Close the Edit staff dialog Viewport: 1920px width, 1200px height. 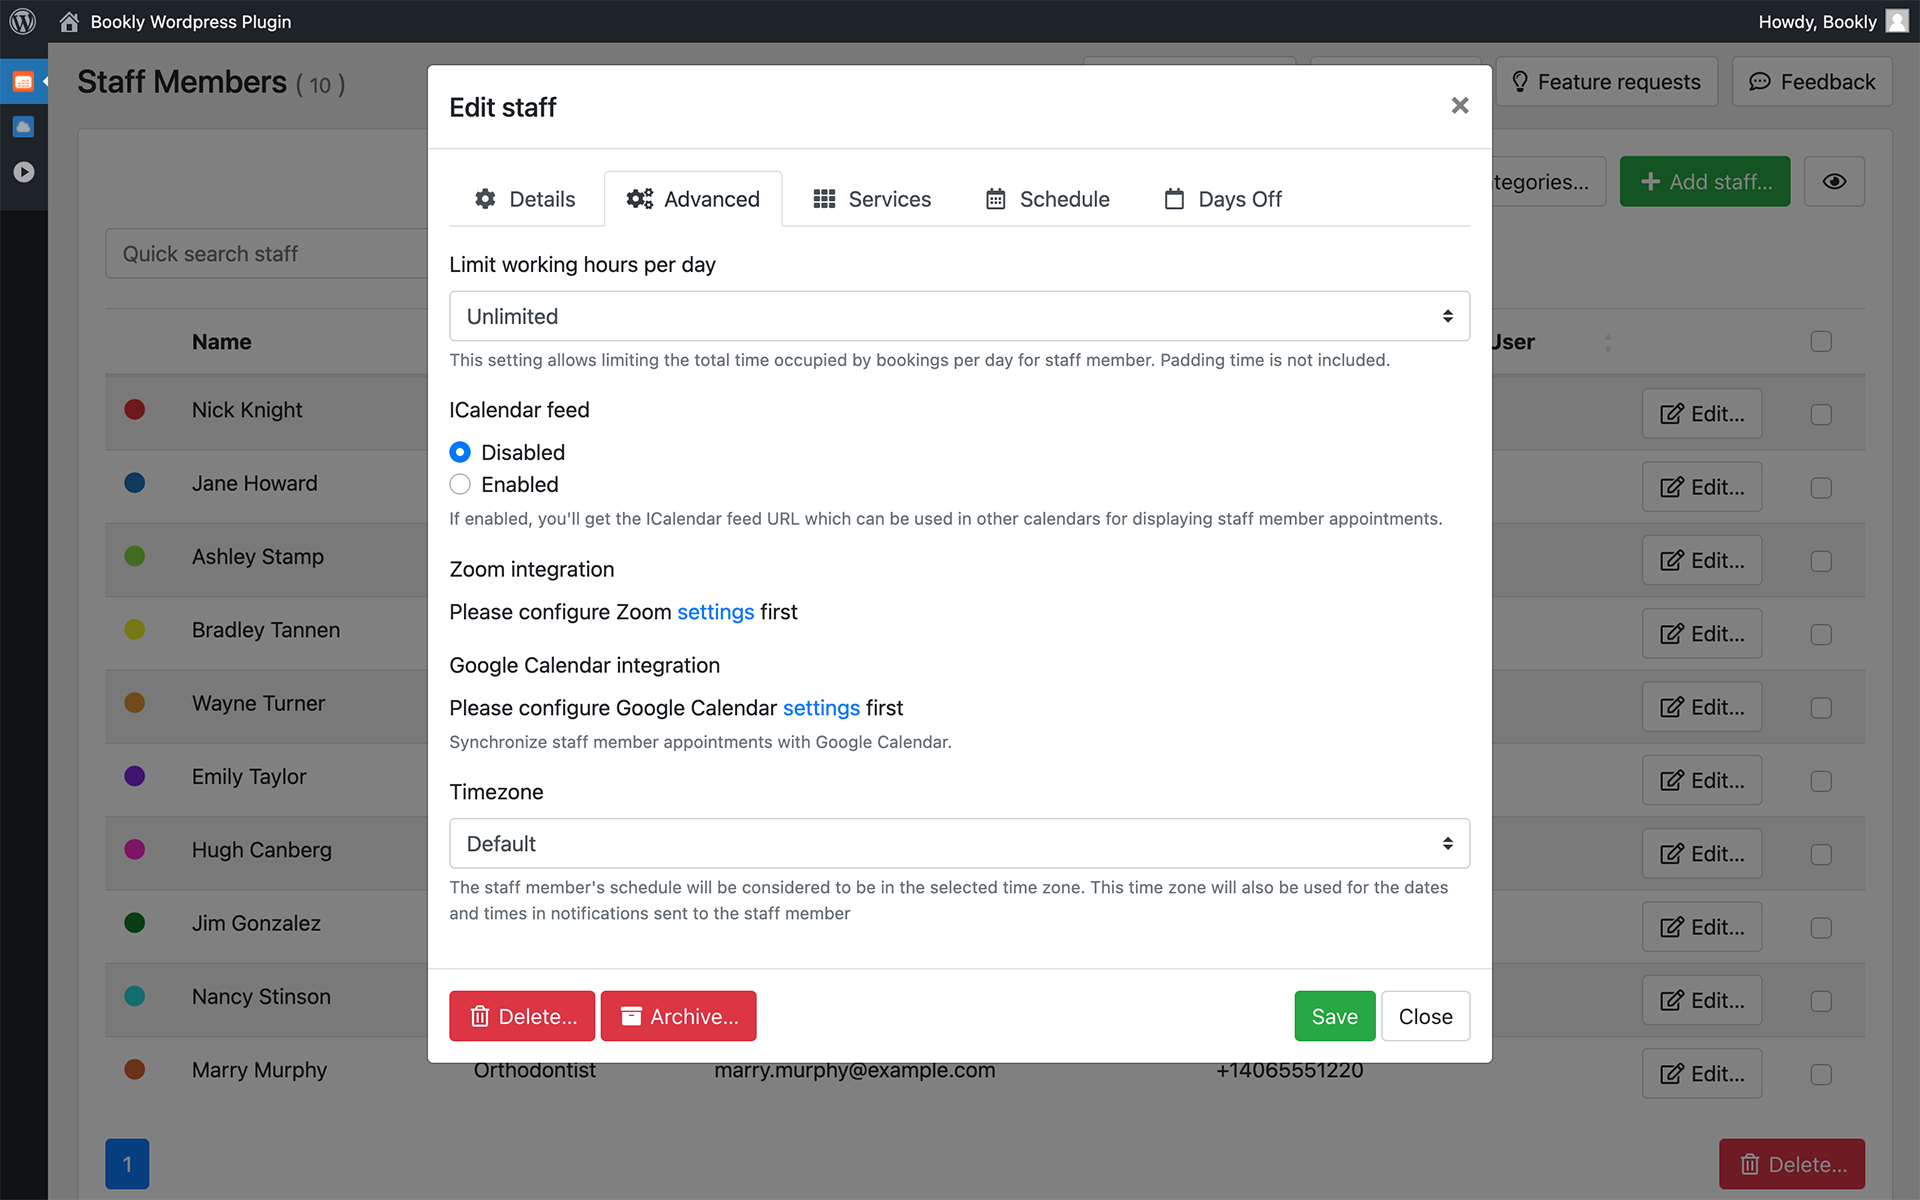pyautogui.click(x=1460, y=105)
